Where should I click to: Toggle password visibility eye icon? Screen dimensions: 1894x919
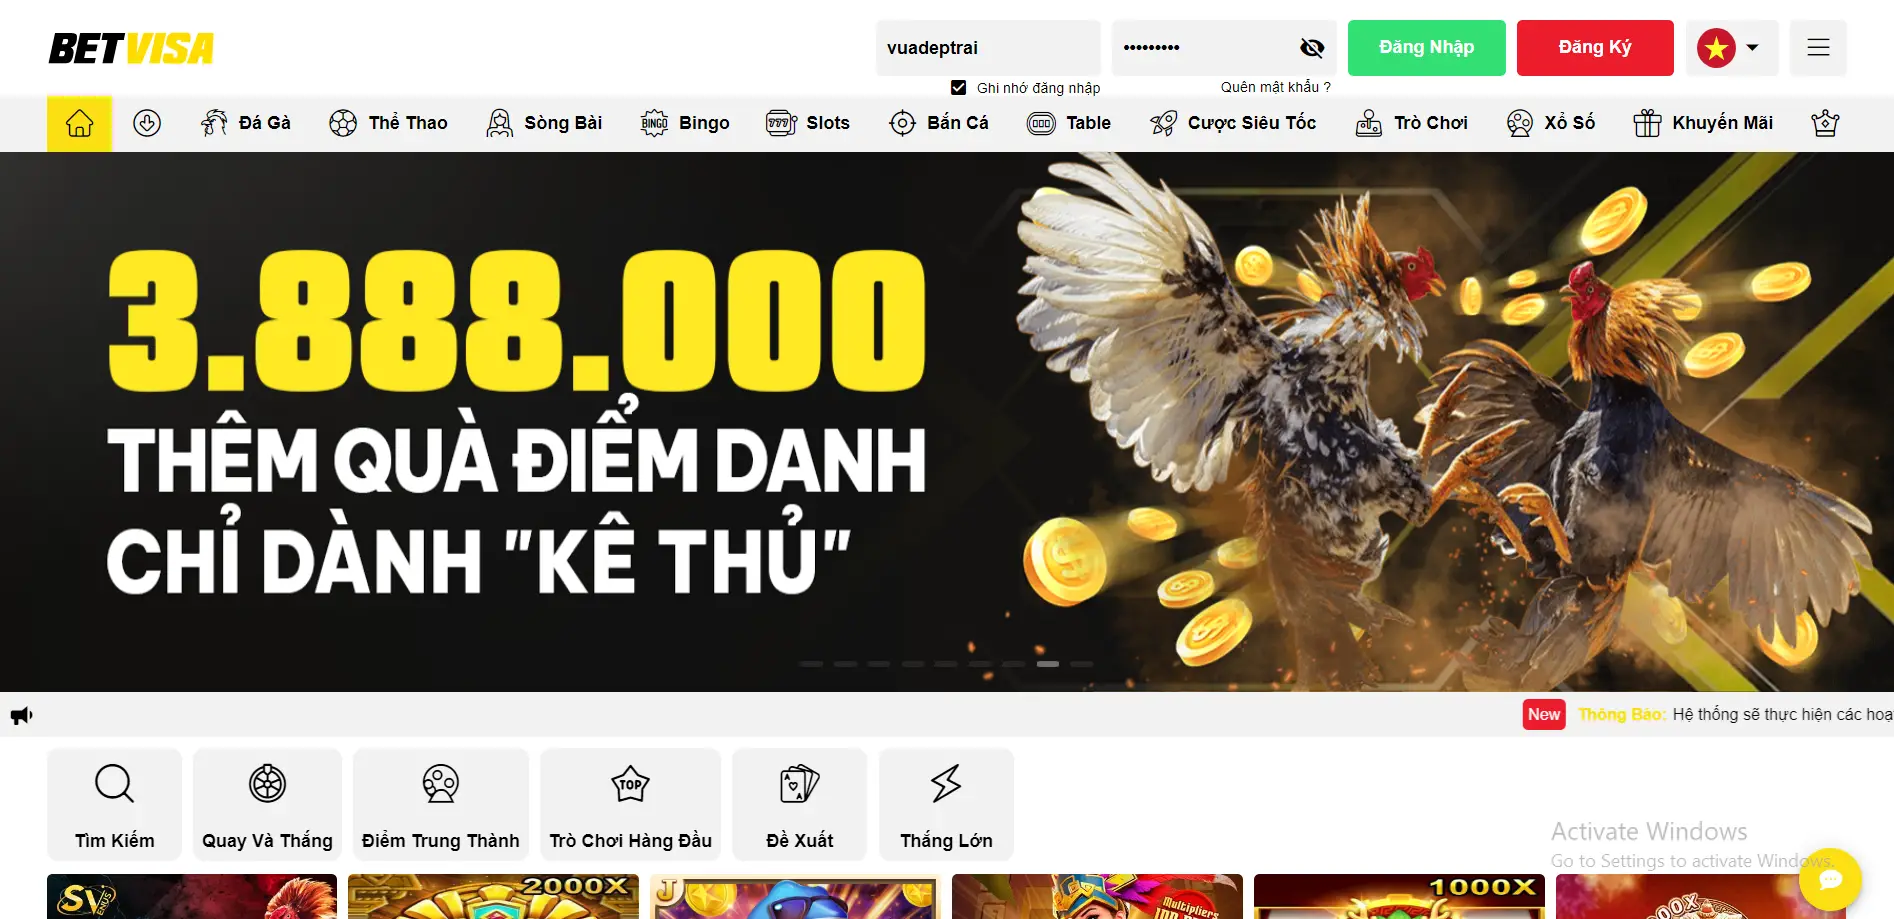click(x=1311, y=48)
